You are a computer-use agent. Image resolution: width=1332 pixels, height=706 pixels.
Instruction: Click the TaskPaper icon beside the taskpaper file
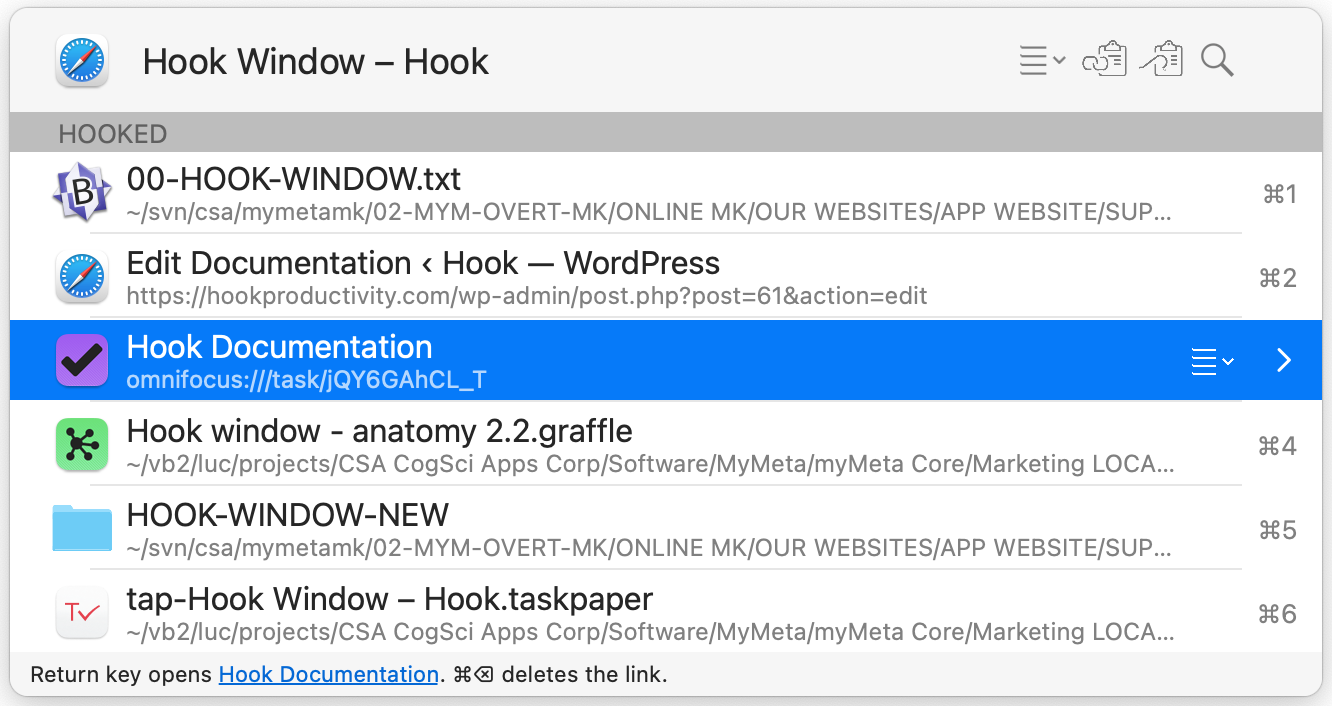tap(82, 612)
